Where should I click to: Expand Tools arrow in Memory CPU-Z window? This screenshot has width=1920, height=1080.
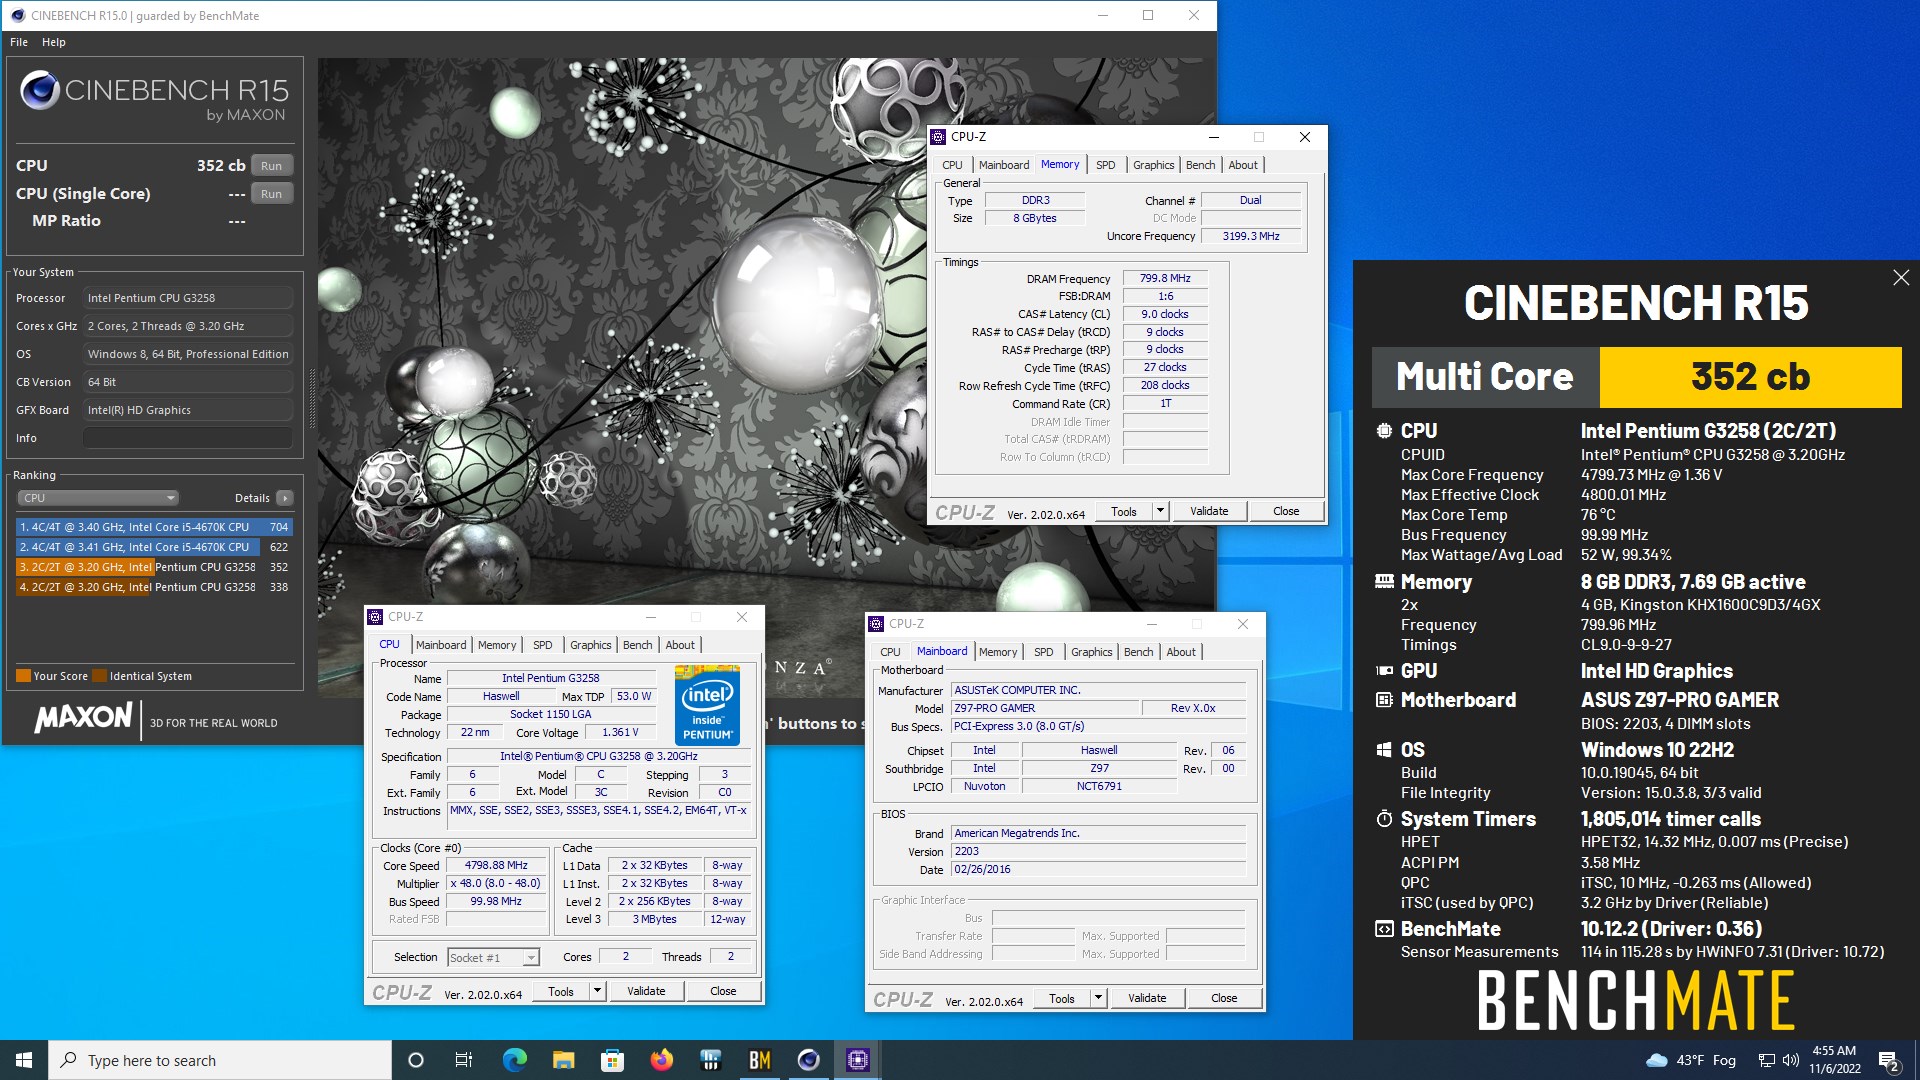(x=1160, y=511)
